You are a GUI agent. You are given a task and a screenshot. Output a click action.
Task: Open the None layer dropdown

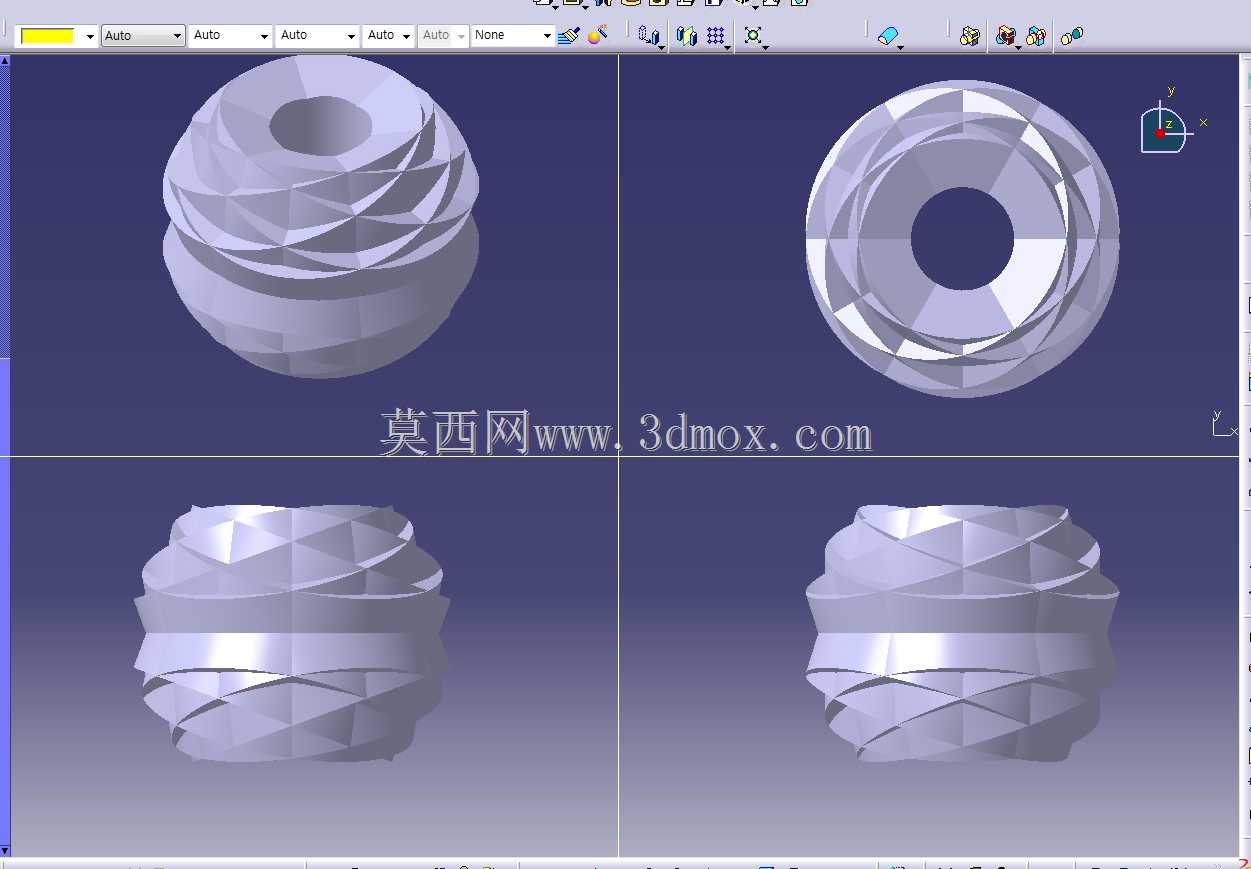point(513,36)
